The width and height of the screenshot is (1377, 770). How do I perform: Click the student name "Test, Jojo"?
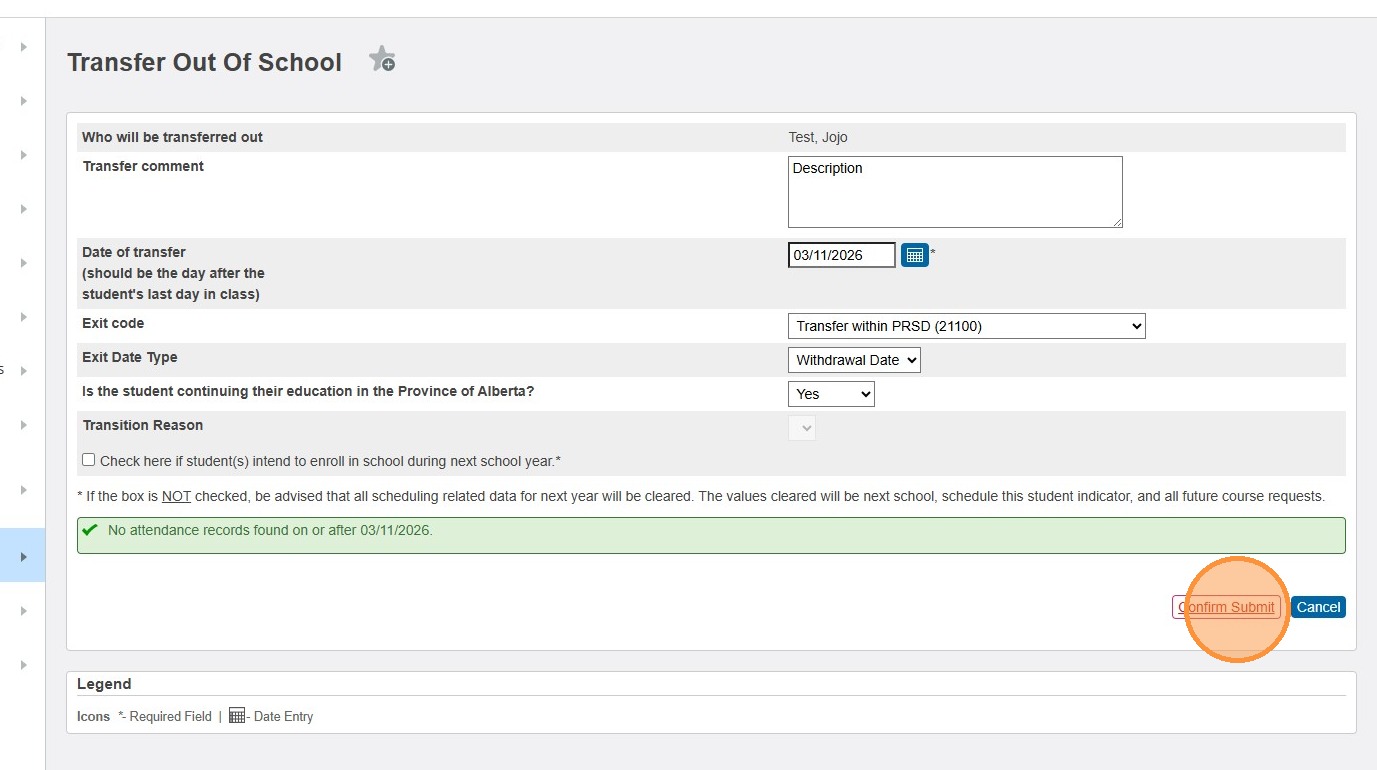(817, 137)
